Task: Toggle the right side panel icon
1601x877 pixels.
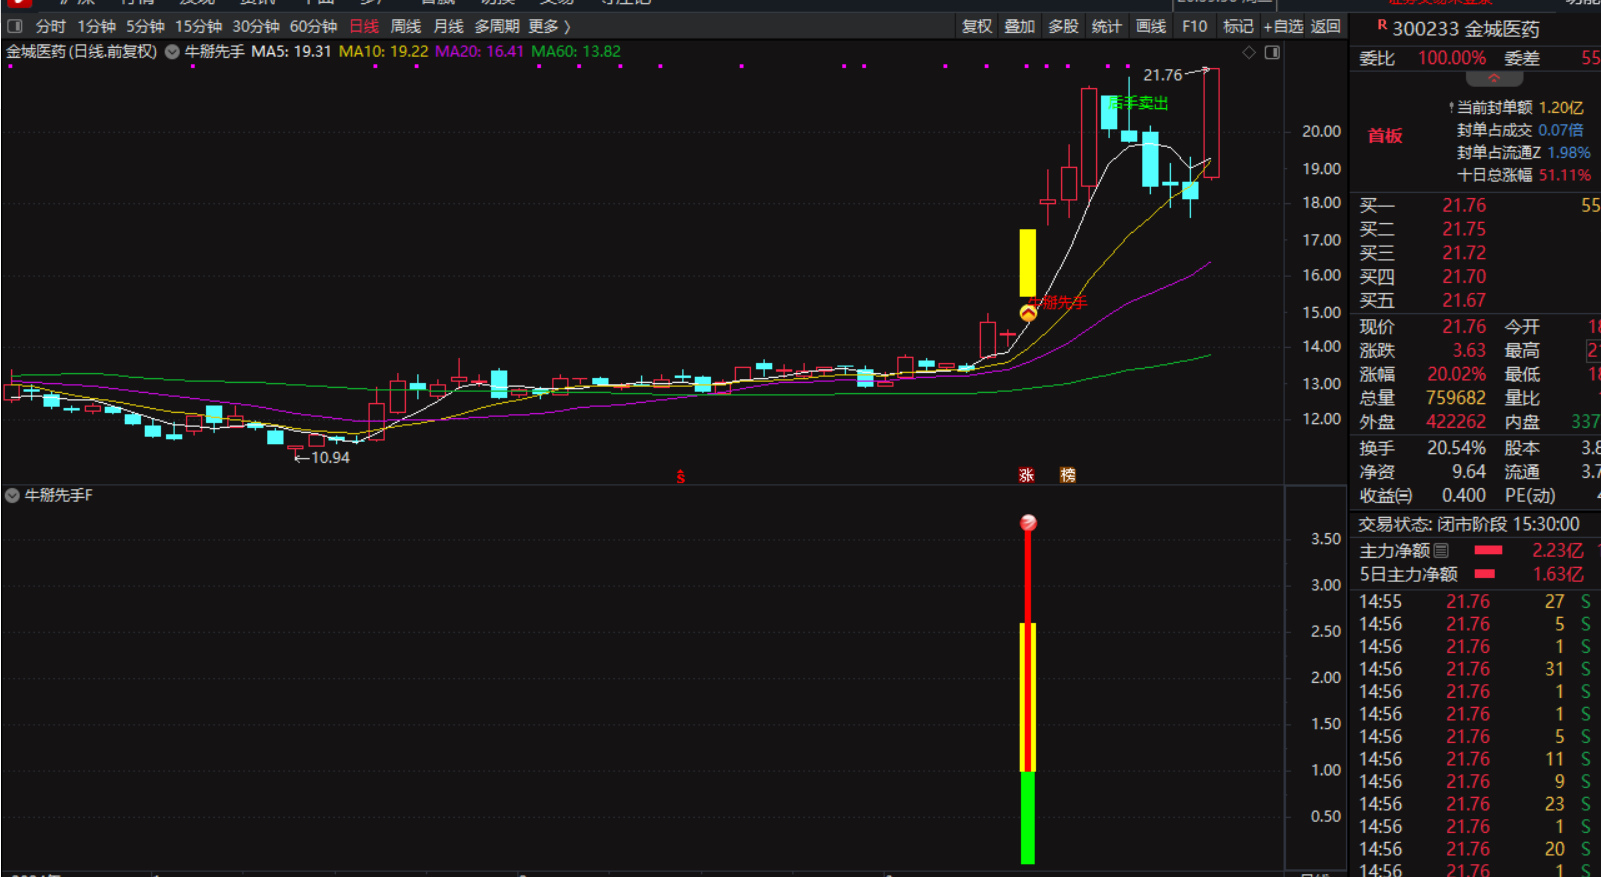Action: pyautogui.click(x=1272, y=52)
